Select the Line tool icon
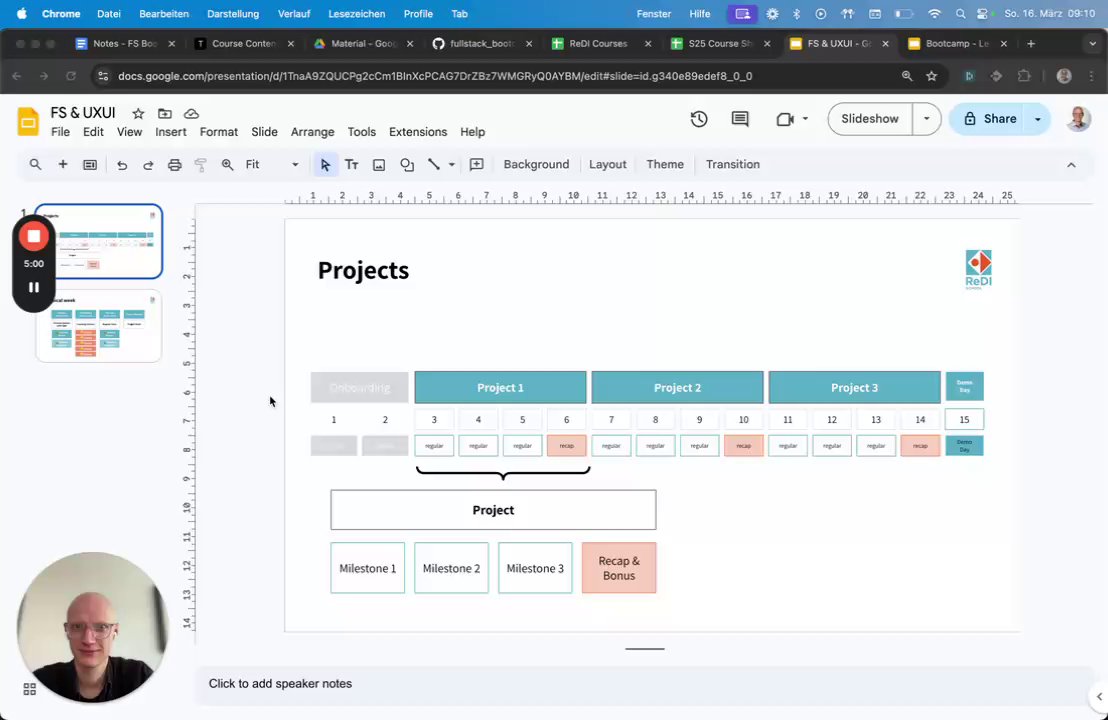This screenshot has width=1108, height=720. pyautogui.click(x=434, y=165)
